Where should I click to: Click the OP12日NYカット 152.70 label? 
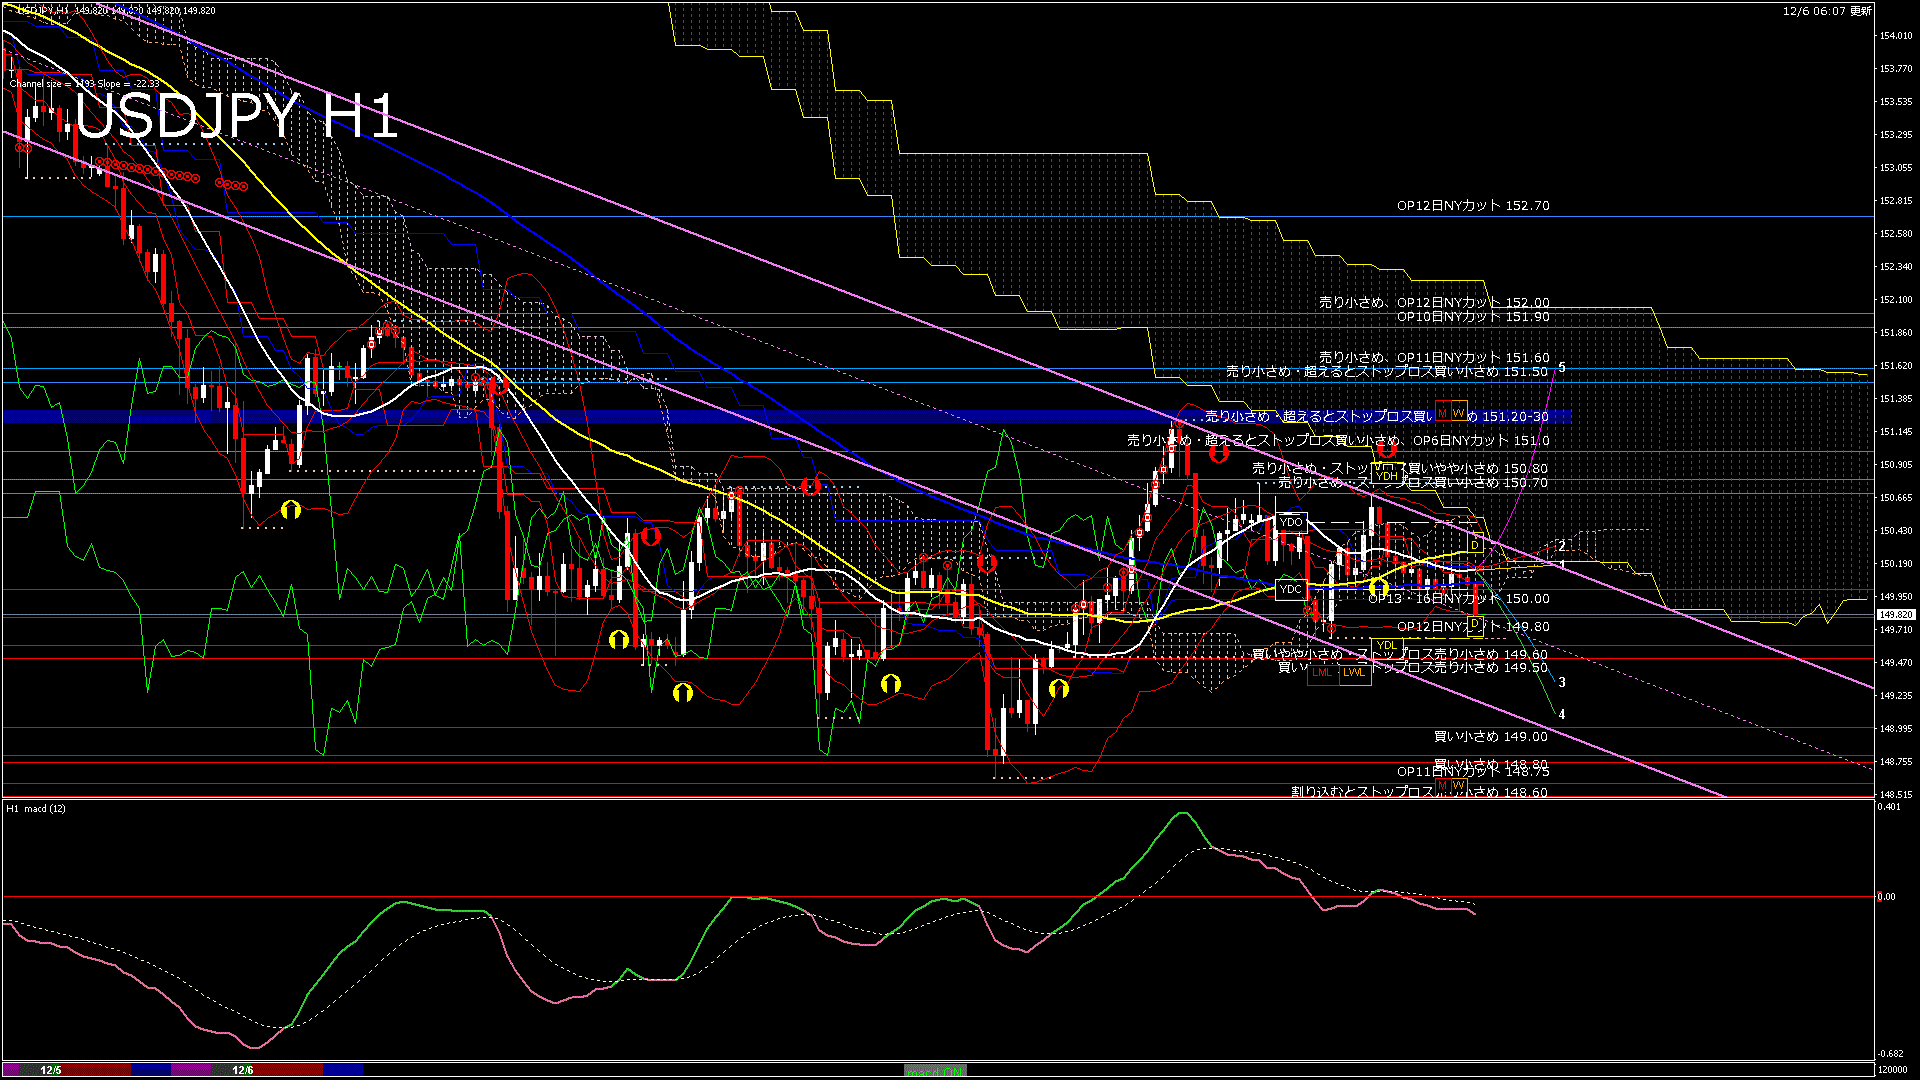point(1473,206)
